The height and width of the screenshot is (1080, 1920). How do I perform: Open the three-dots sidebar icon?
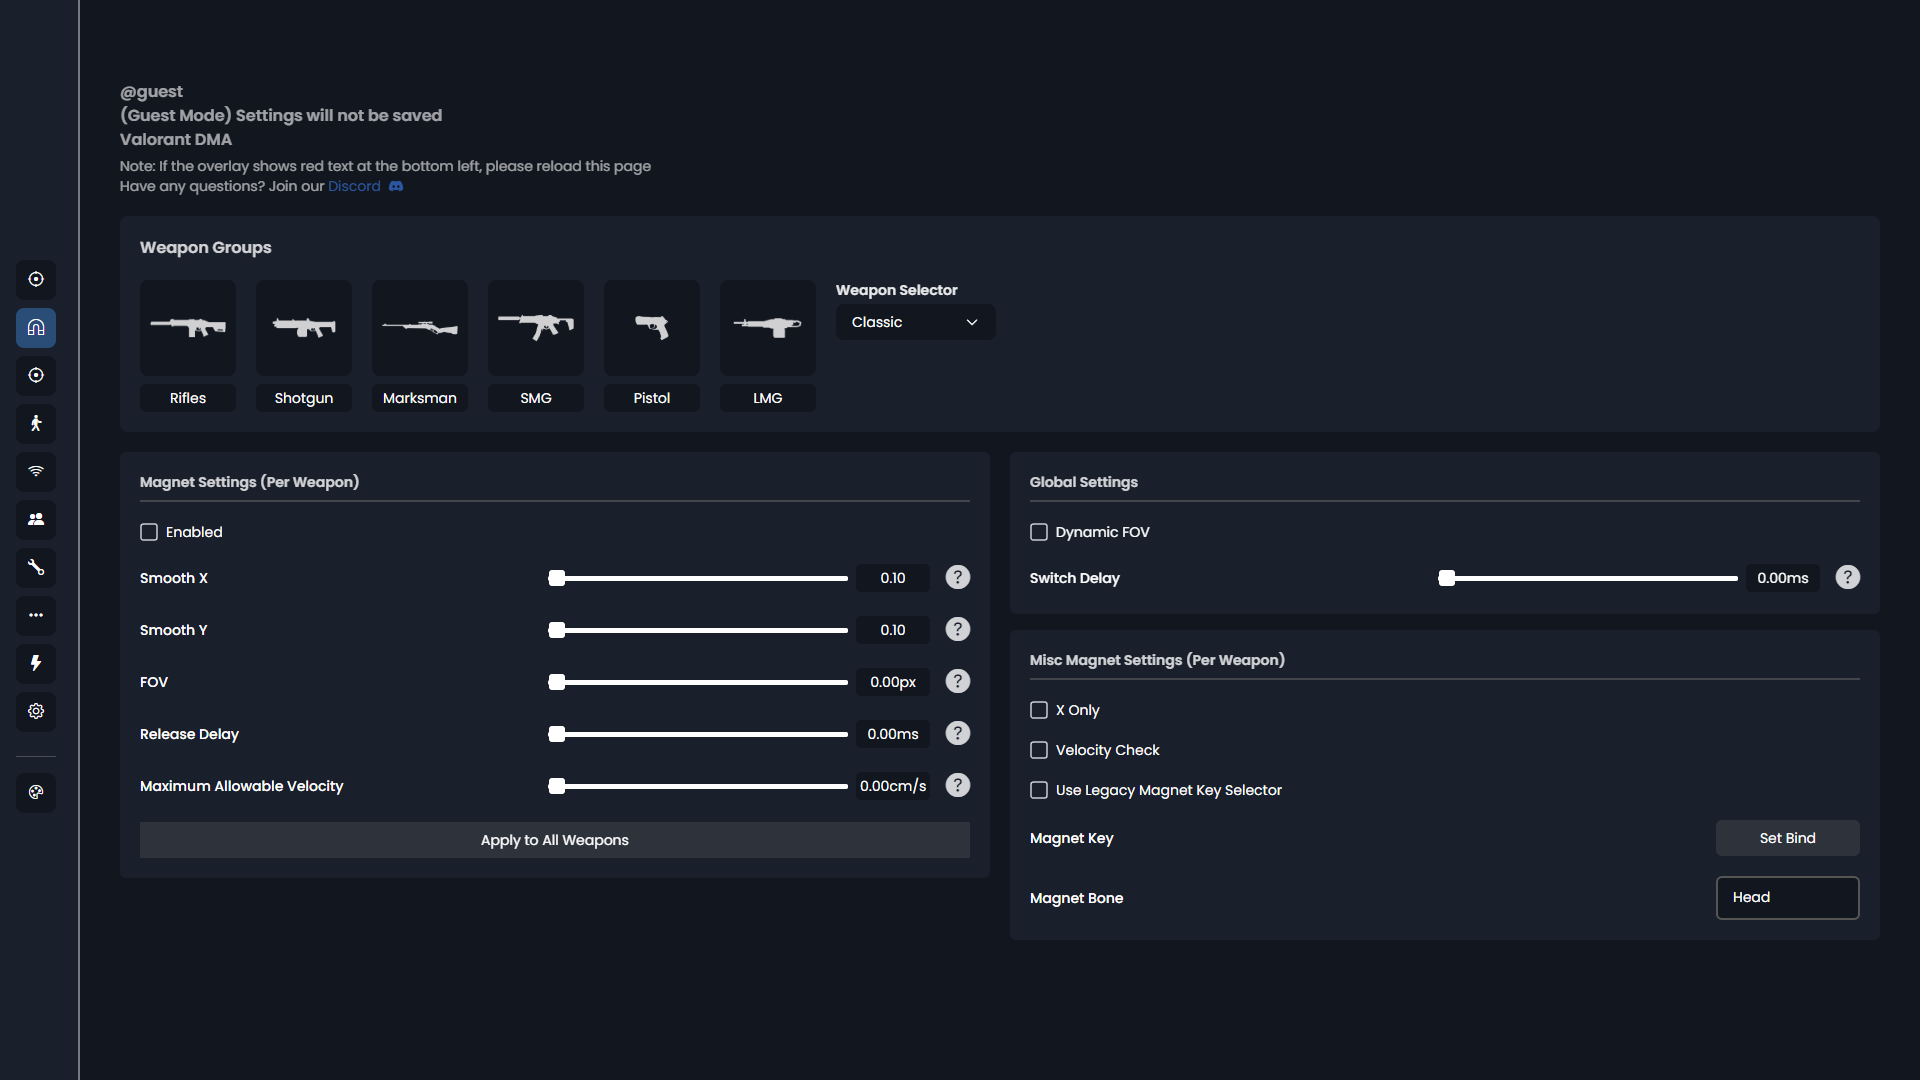click(36, 616)
